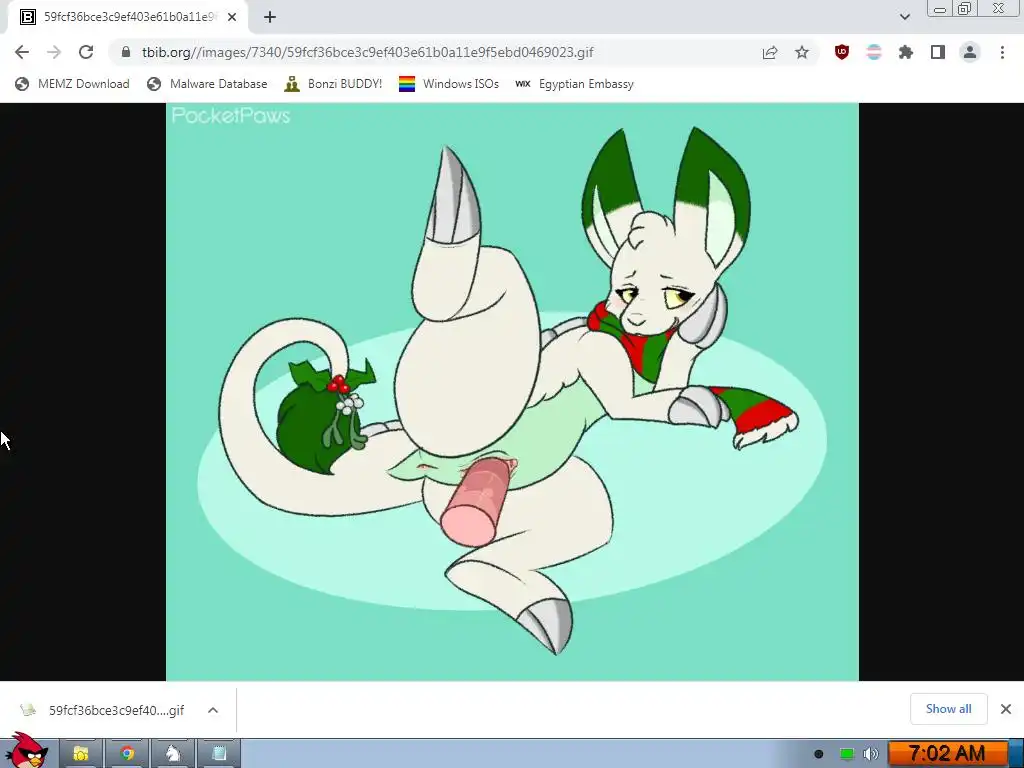1024x768 pixels.
Task: Close the 59fcf36bce3c9ef403e61b0a11e9 tab
Action: tap(232, 17)
